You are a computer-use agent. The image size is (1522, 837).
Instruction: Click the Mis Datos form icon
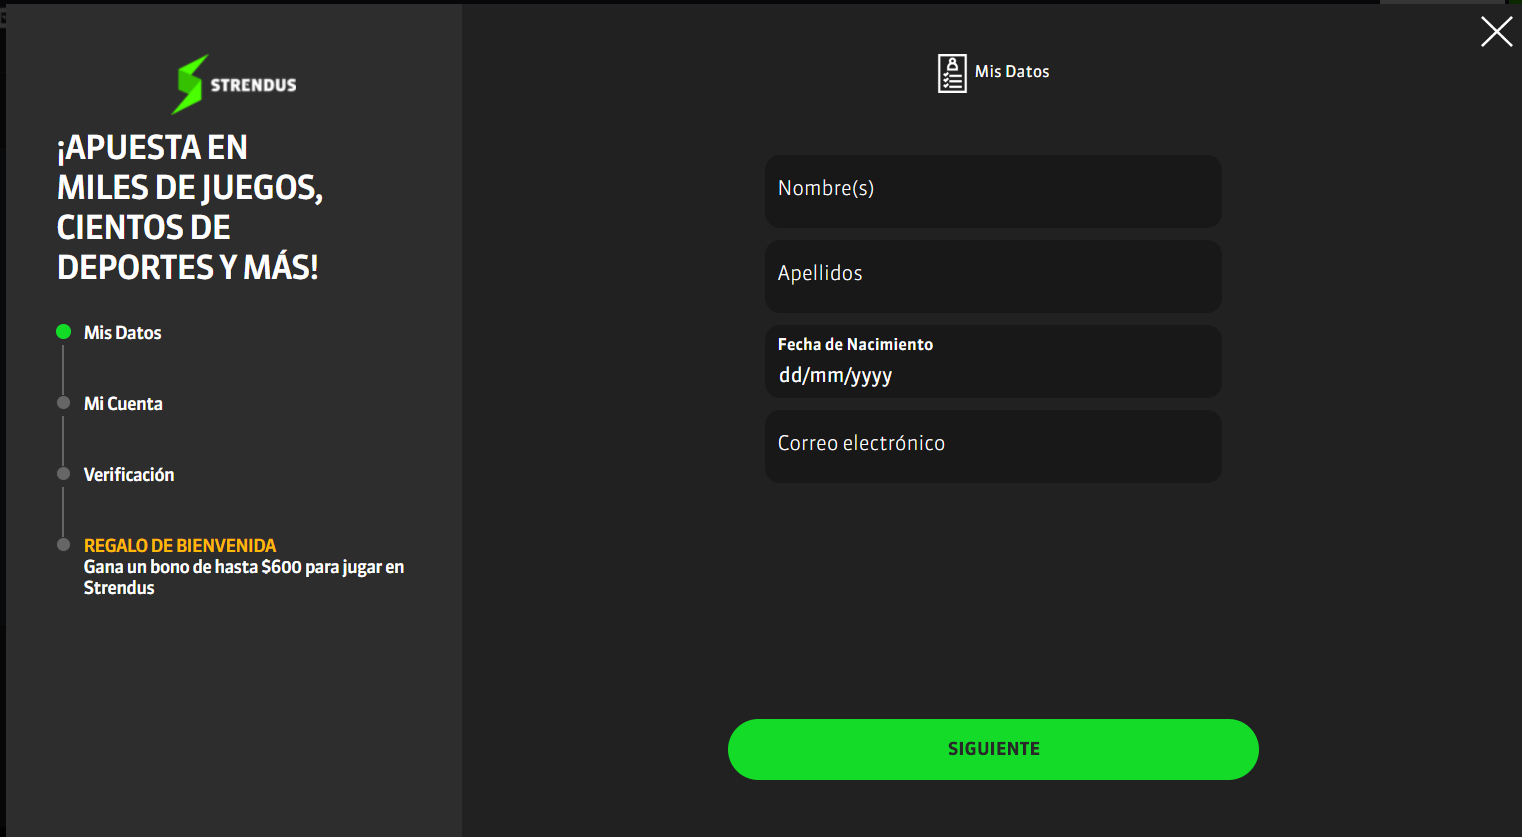(x=952, y=73)
